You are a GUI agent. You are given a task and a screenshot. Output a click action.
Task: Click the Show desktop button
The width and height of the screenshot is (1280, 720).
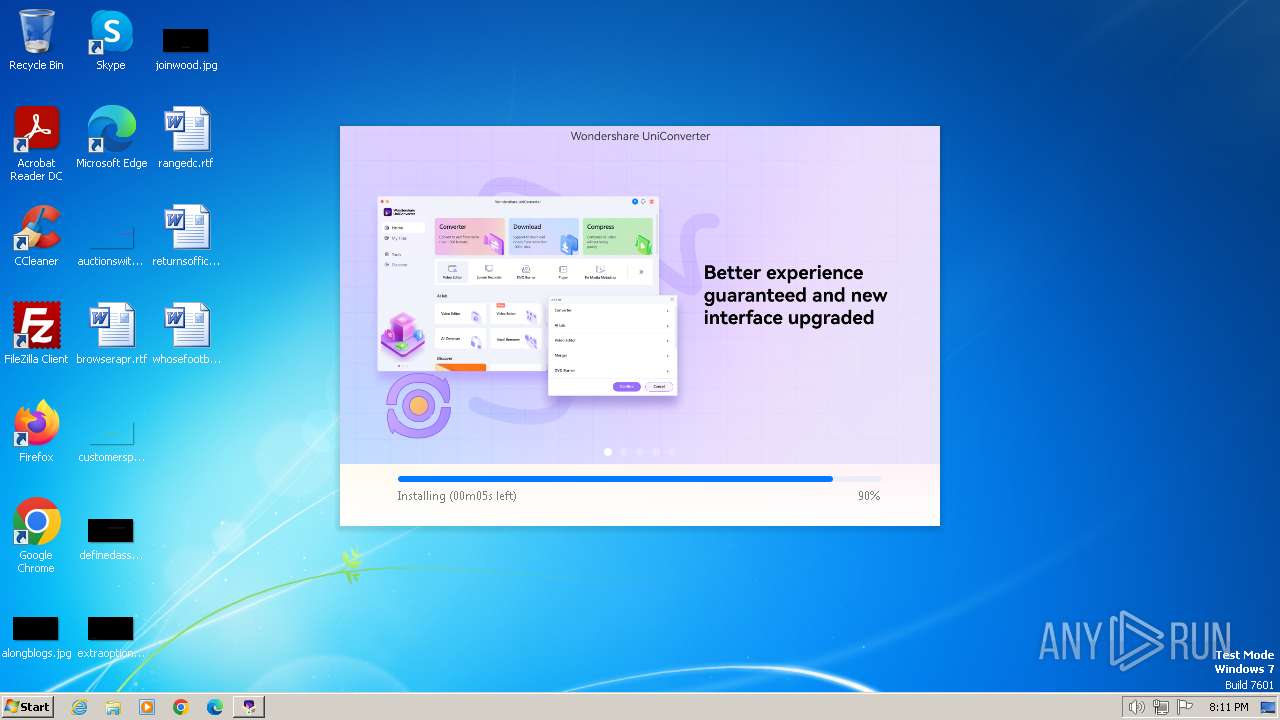(1269, 707)
